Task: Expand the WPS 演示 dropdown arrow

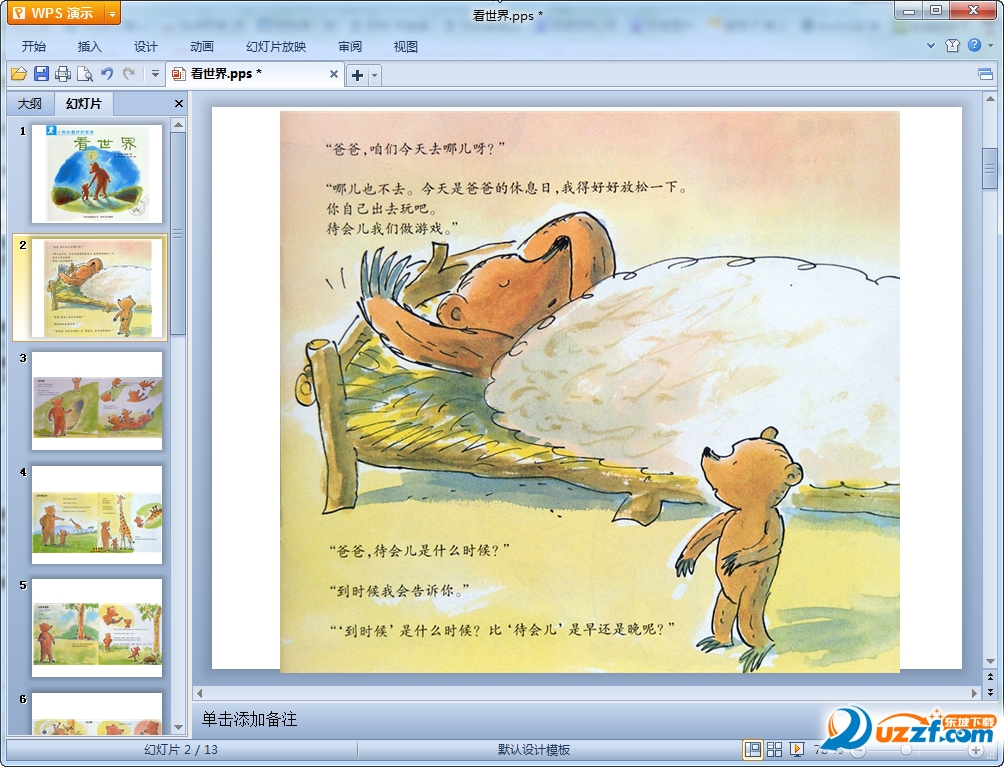Action: coord(112,13)
